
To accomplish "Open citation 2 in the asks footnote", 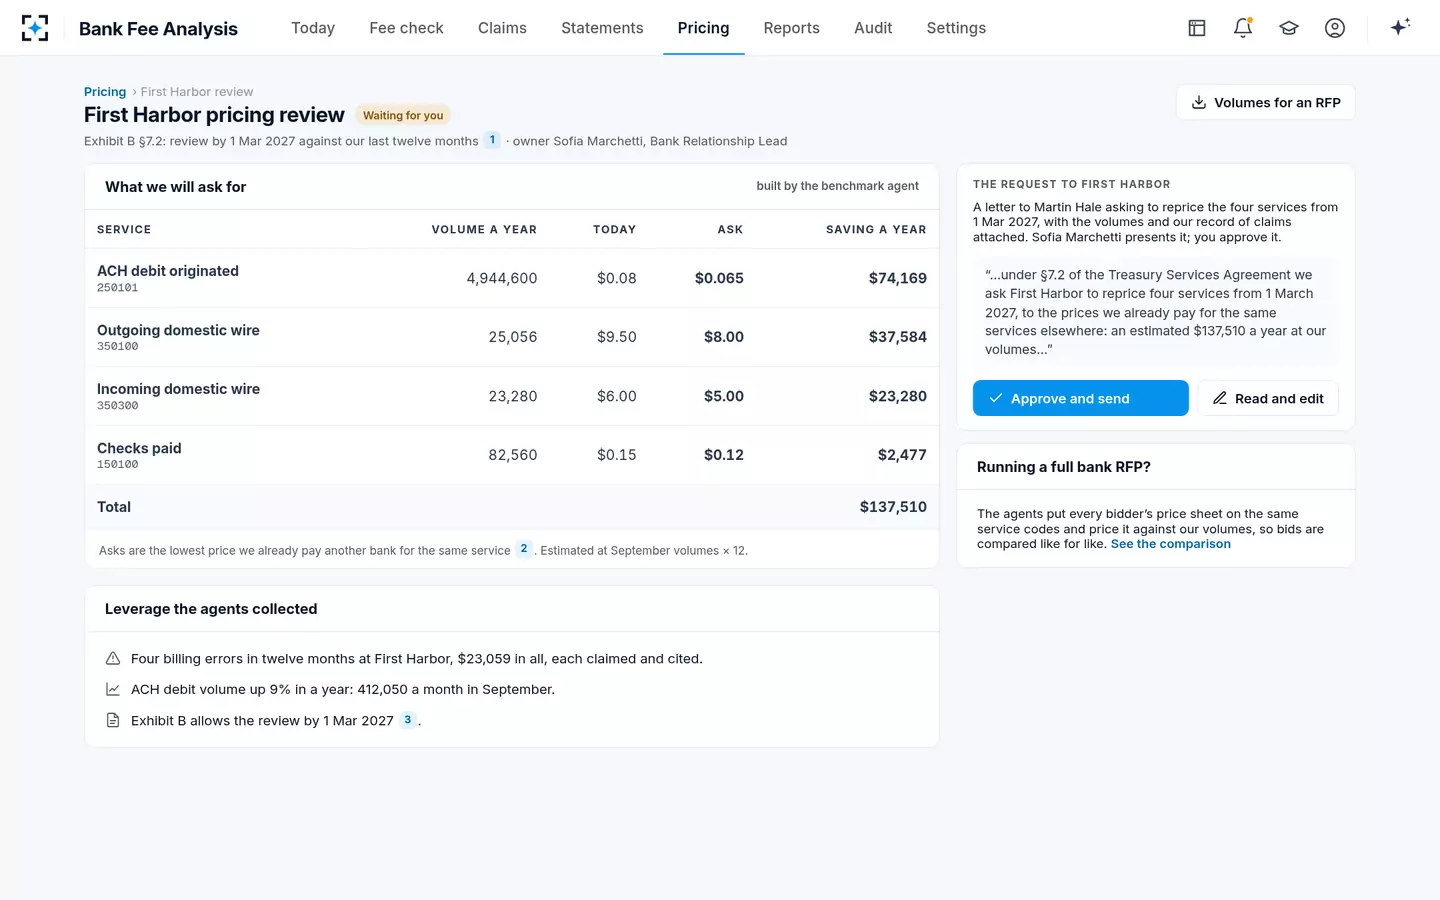I will click(524, 549).
